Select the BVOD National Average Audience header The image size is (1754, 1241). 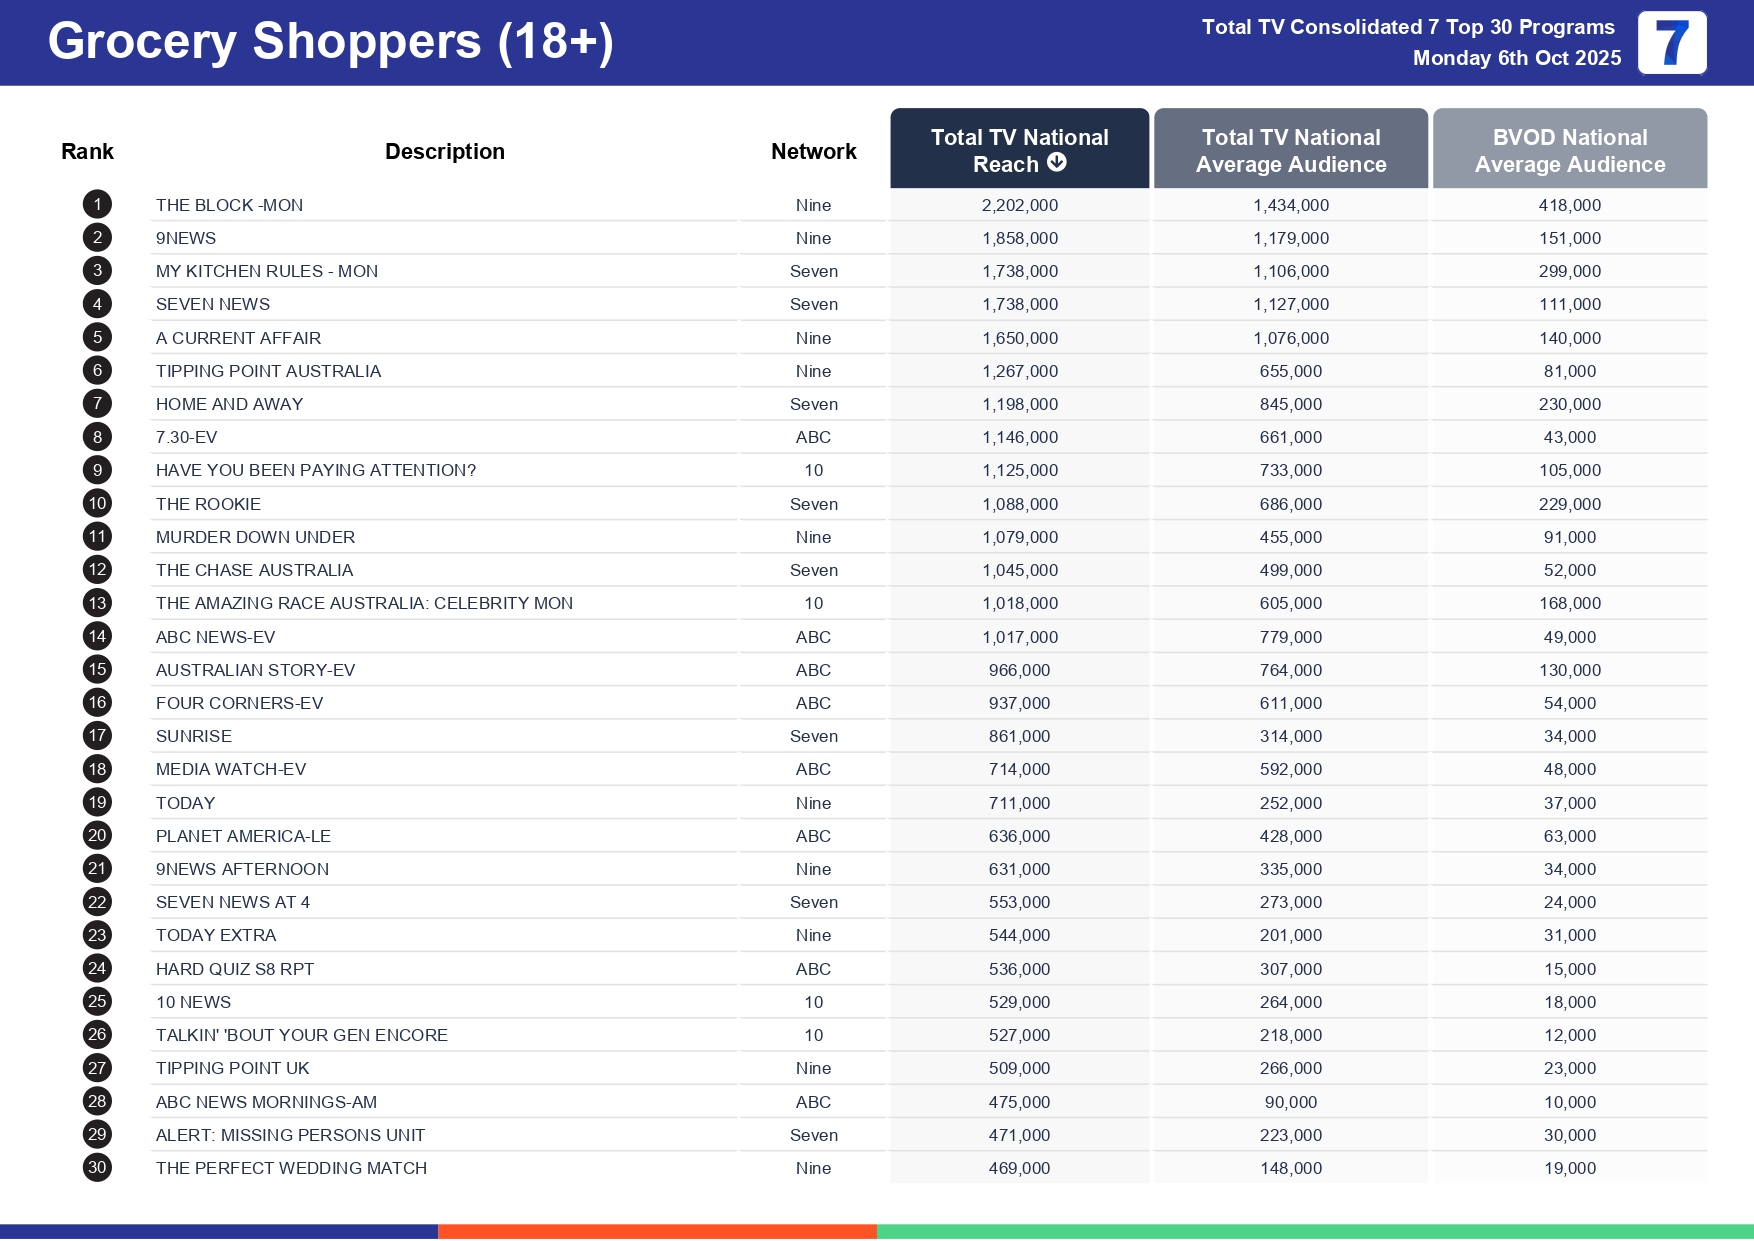pos(1569,150)
